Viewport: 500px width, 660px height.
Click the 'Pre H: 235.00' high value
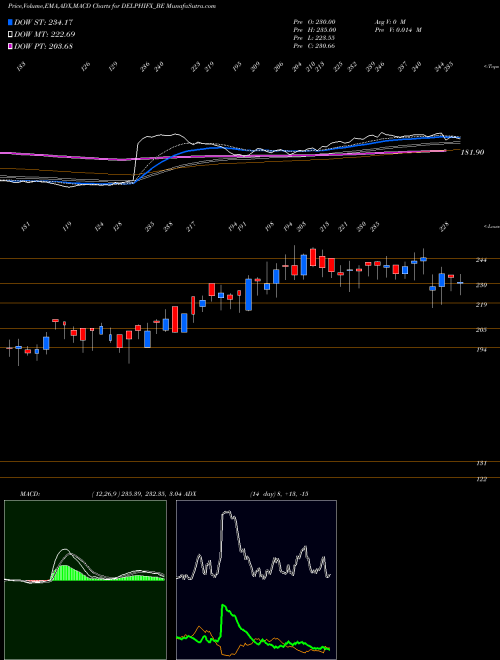pyautogui.click(x=314, y=30)
